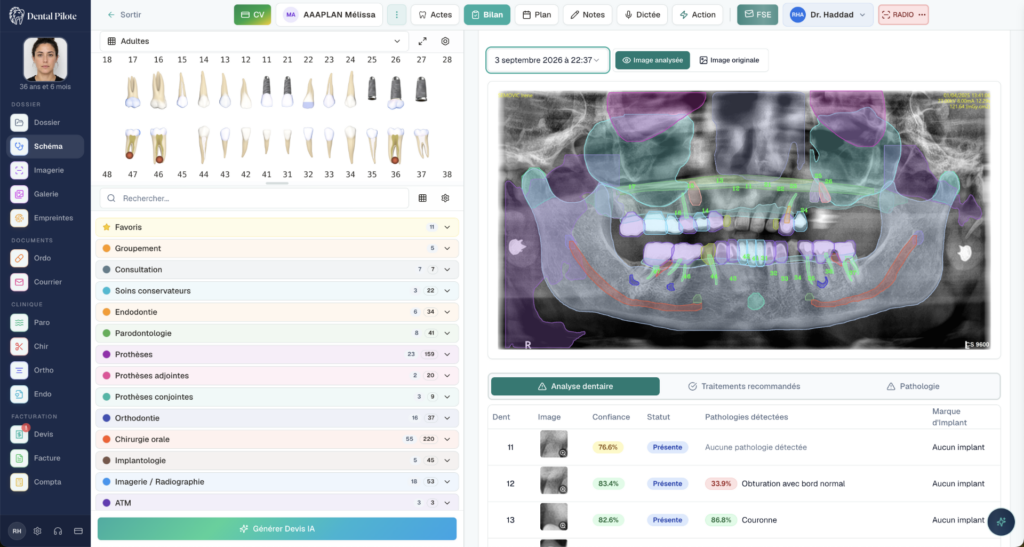Expand the Favoris category
1024x547 pixels.
277,227
